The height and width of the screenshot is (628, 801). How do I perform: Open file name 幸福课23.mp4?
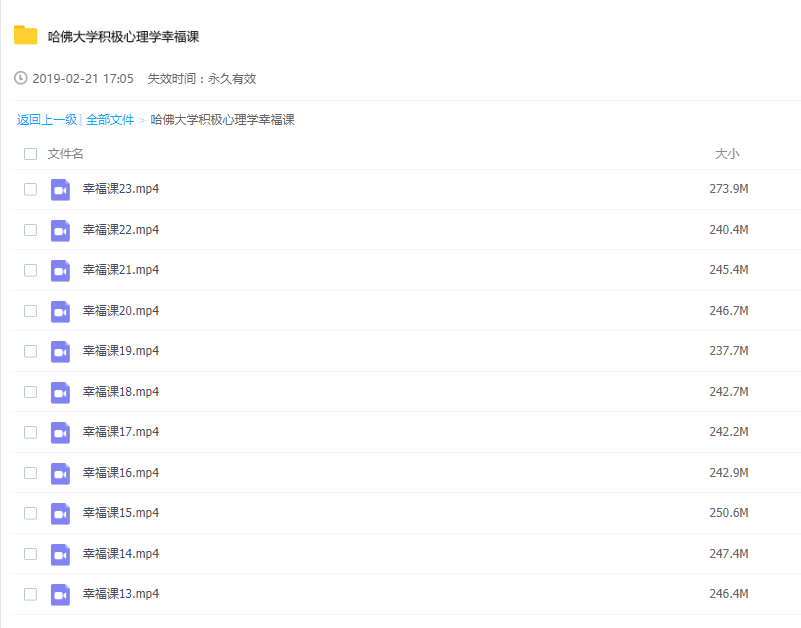click(121, 189)
